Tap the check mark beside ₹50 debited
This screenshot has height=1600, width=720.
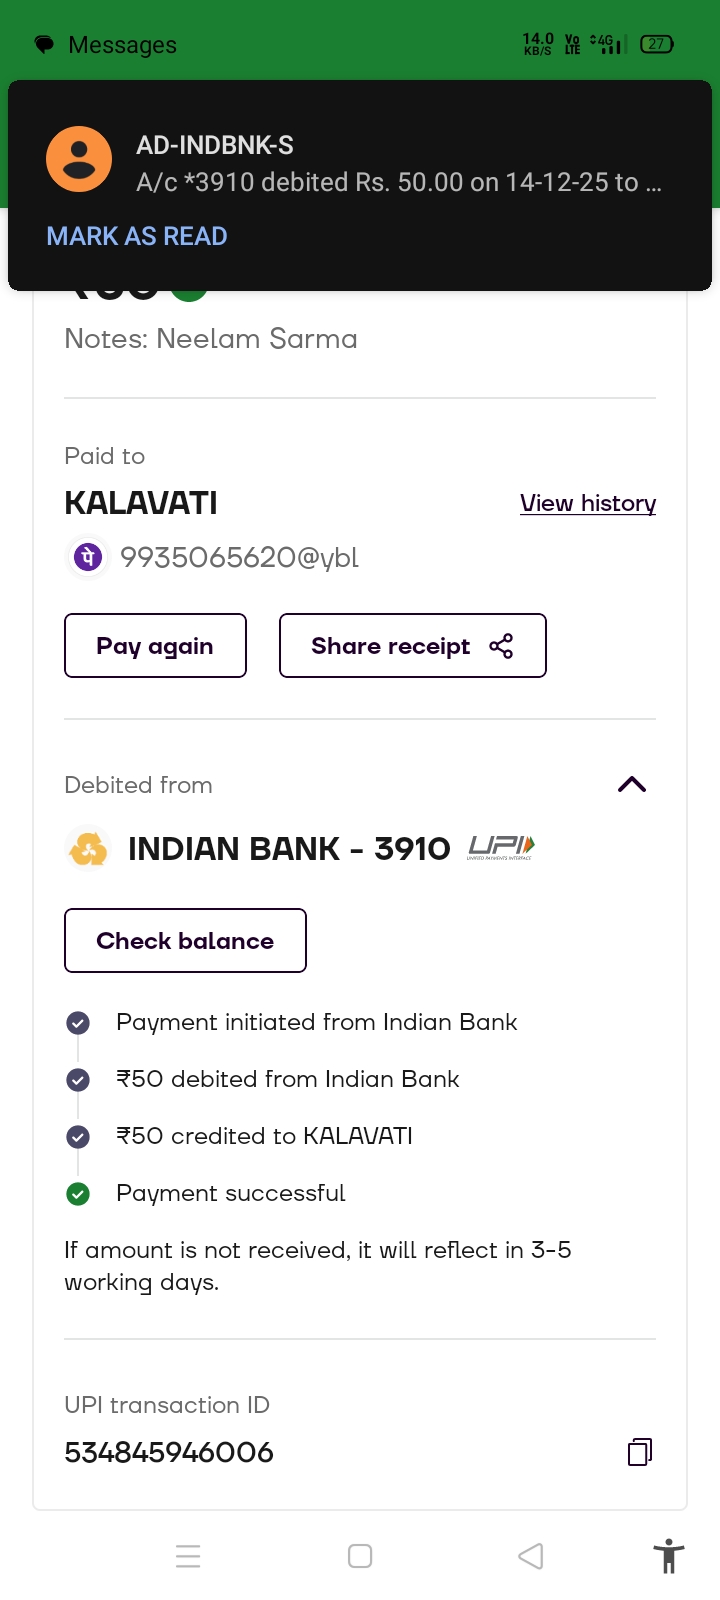78,1079
